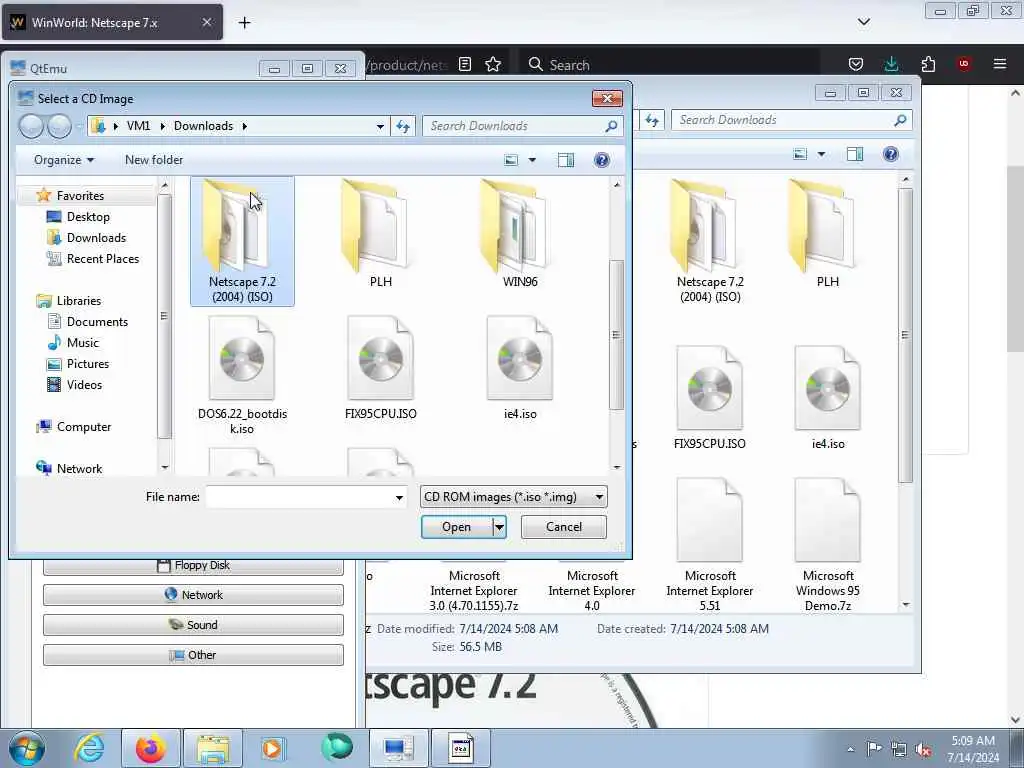Select DOS6.22_bootdisk.iso file in dialog
Image resolution: width=1024 pixels, height=768 pixels.
tap(242, 376)
